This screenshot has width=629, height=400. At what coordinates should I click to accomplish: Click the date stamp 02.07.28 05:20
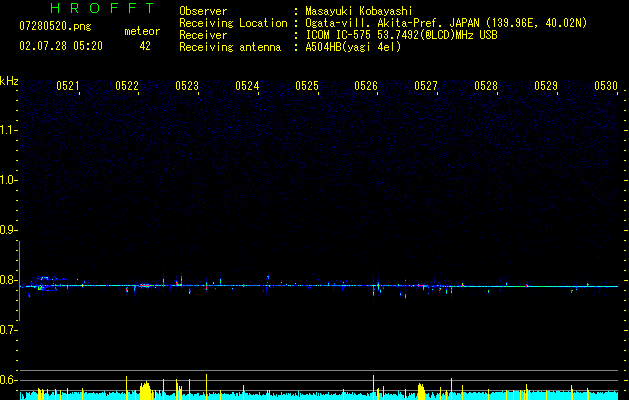(x=61, y=46)
